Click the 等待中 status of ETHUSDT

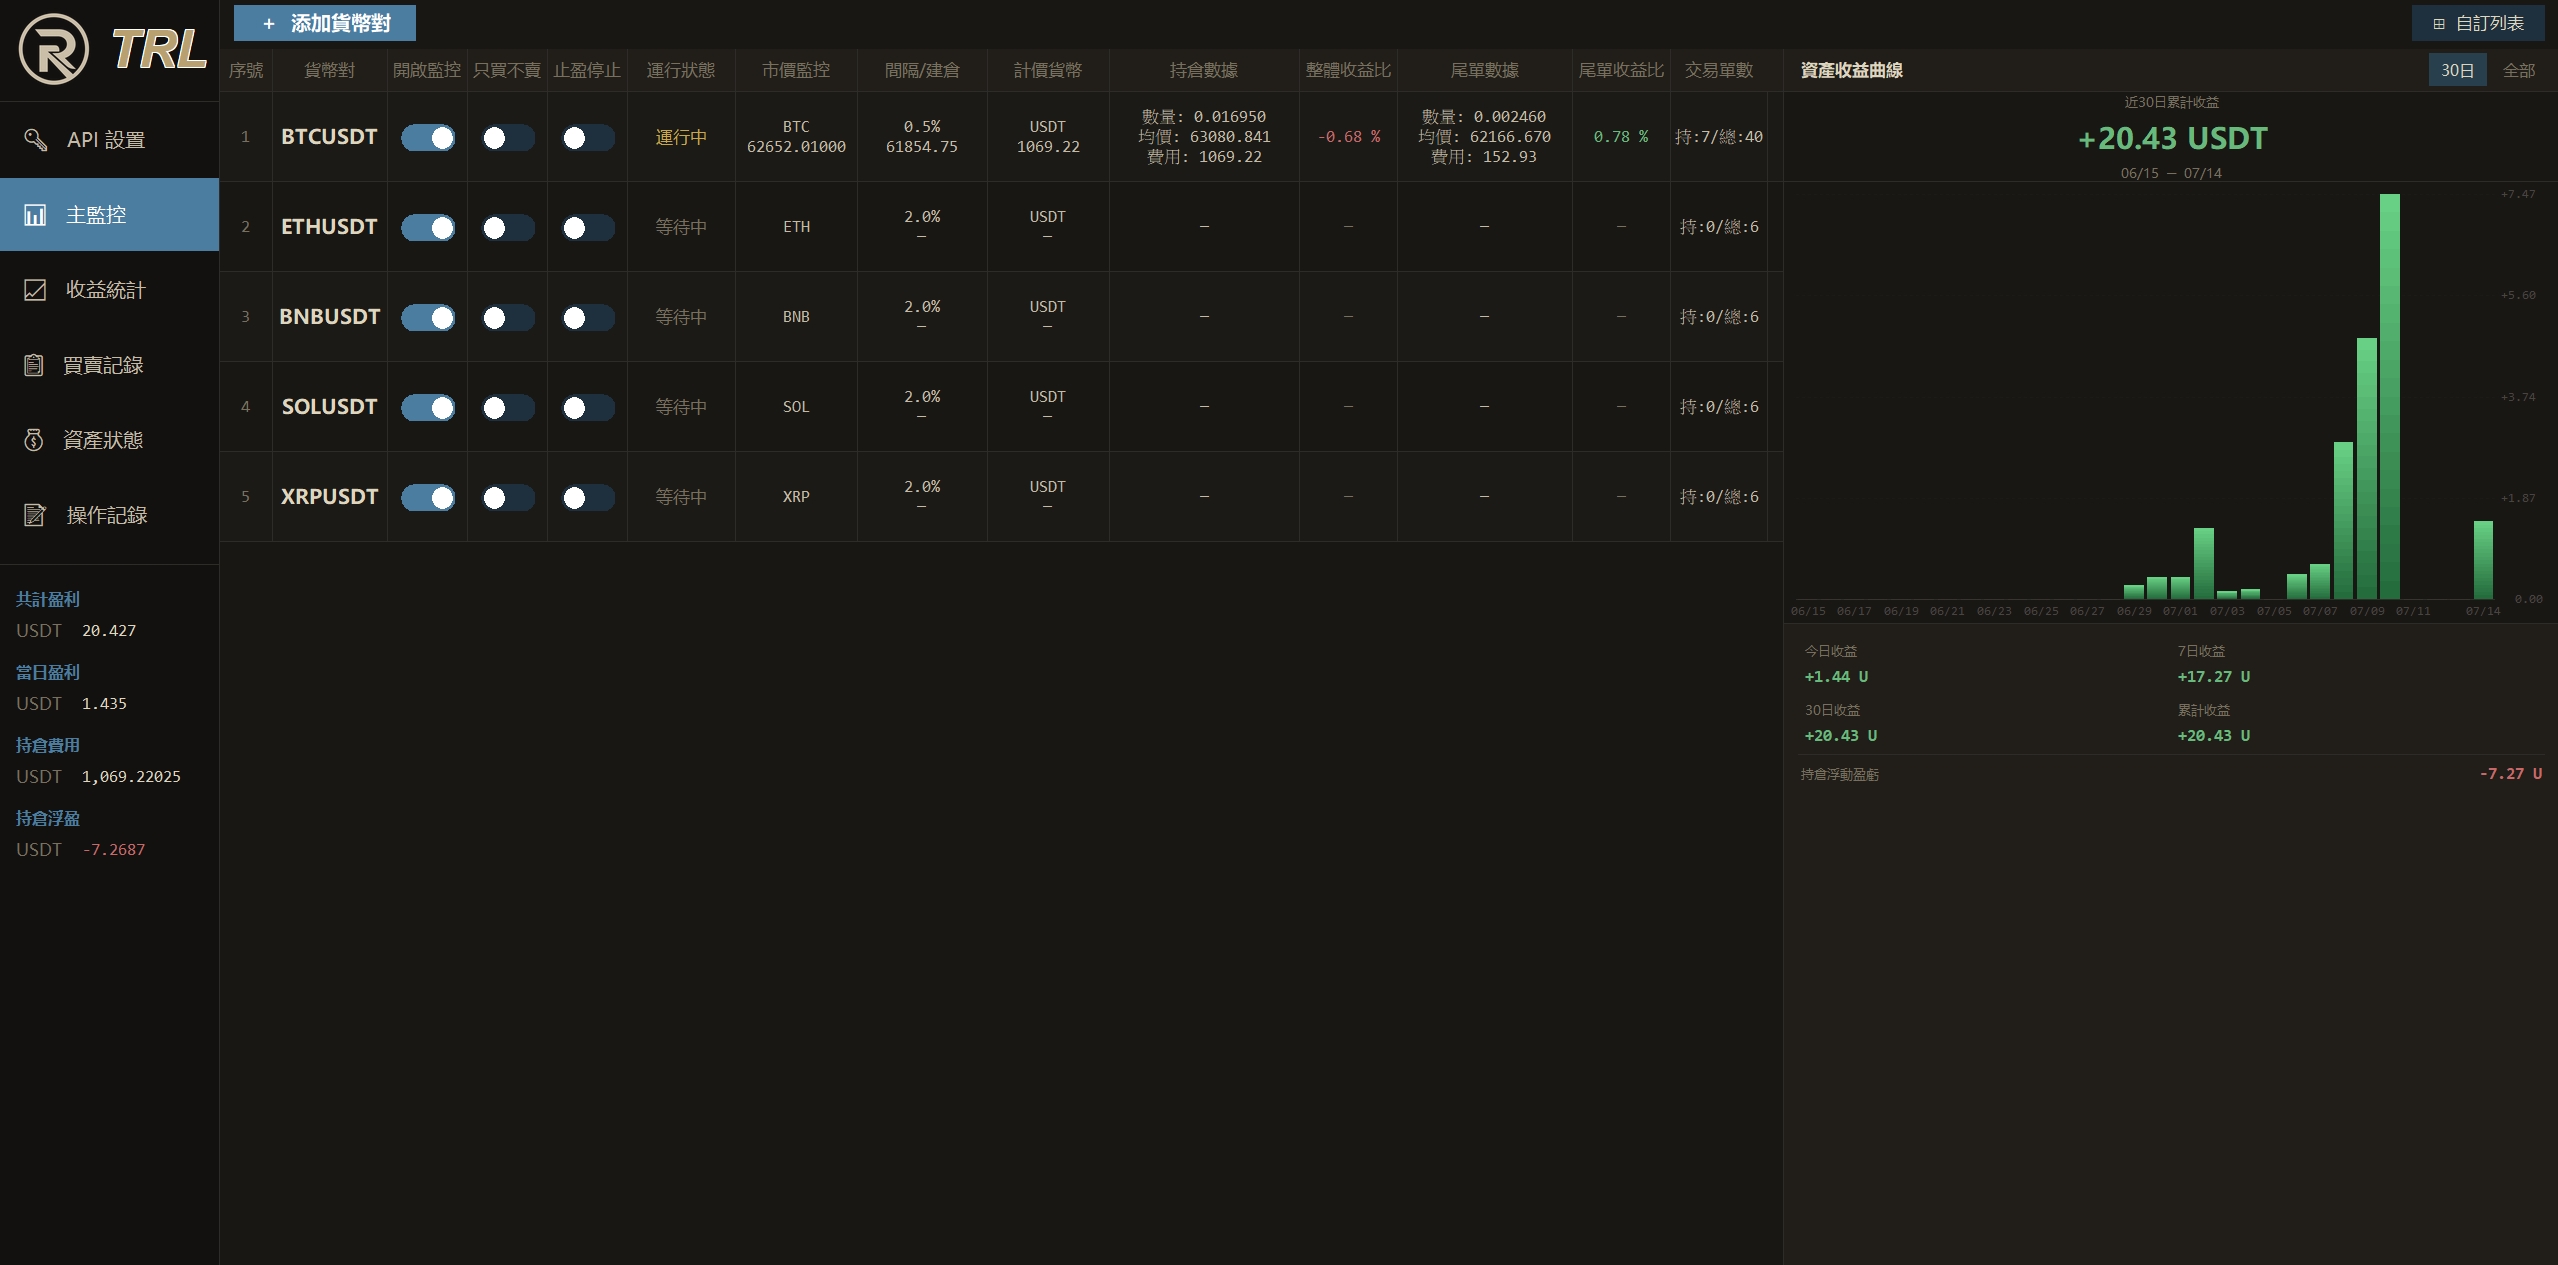click(681, 227)
